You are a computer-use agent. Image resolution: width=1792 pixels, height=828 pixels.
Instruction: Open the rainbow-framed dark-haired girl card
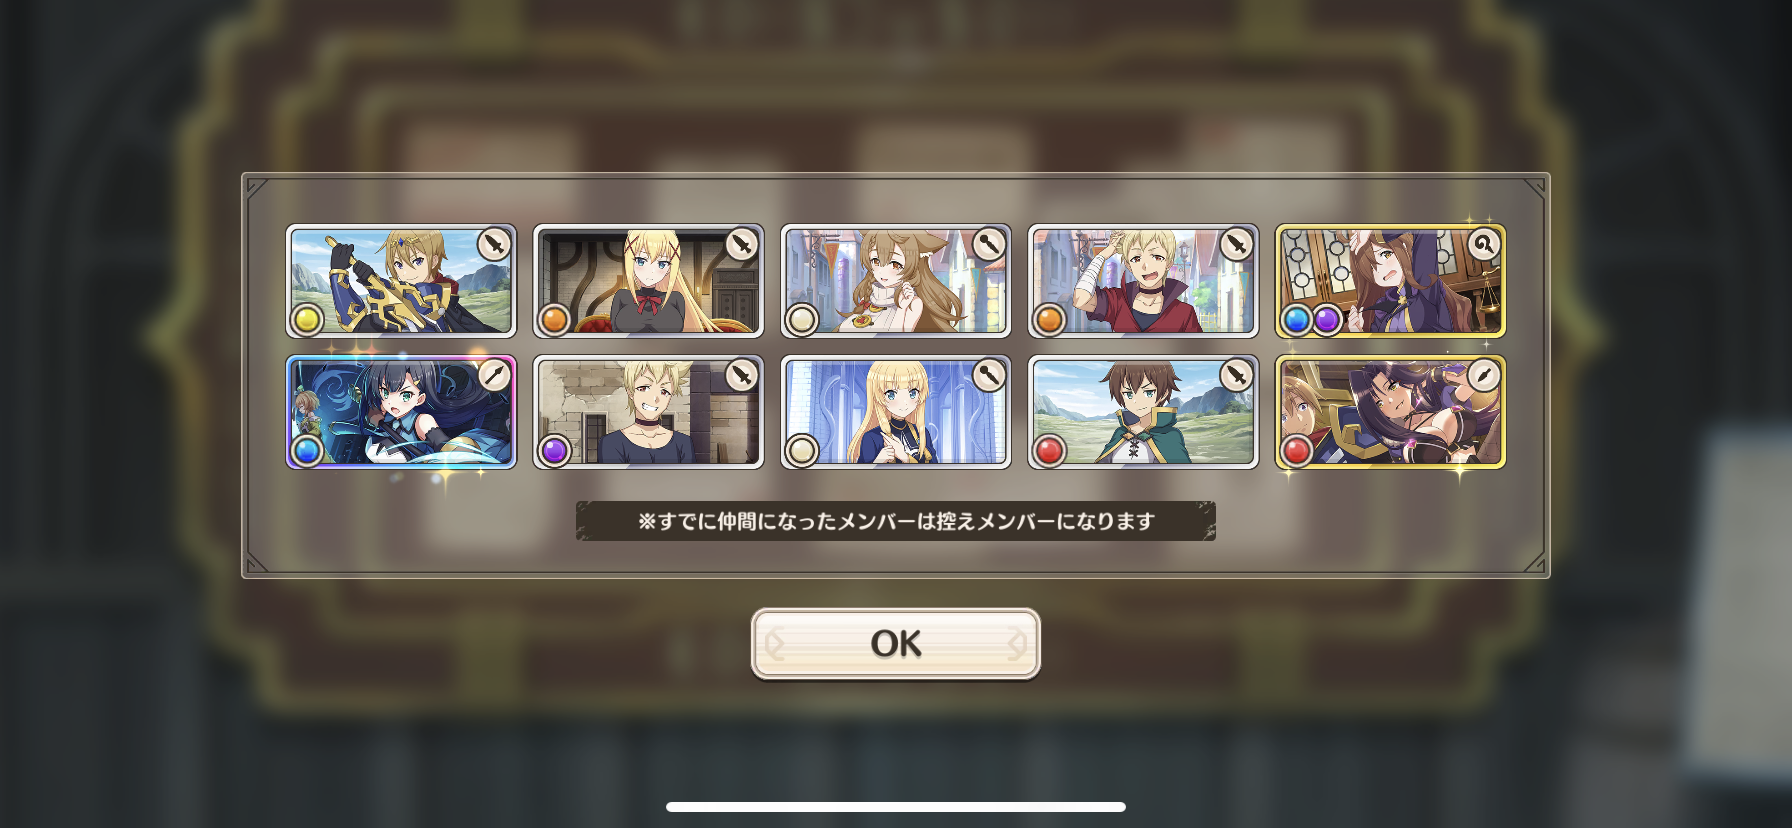(x=401, y=412)
